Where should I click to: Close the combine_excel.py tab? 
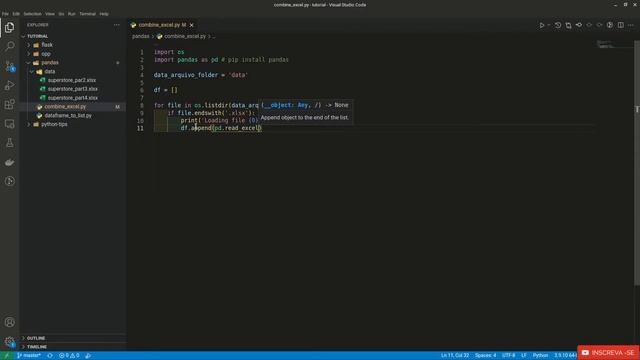(x=191, y=25)
